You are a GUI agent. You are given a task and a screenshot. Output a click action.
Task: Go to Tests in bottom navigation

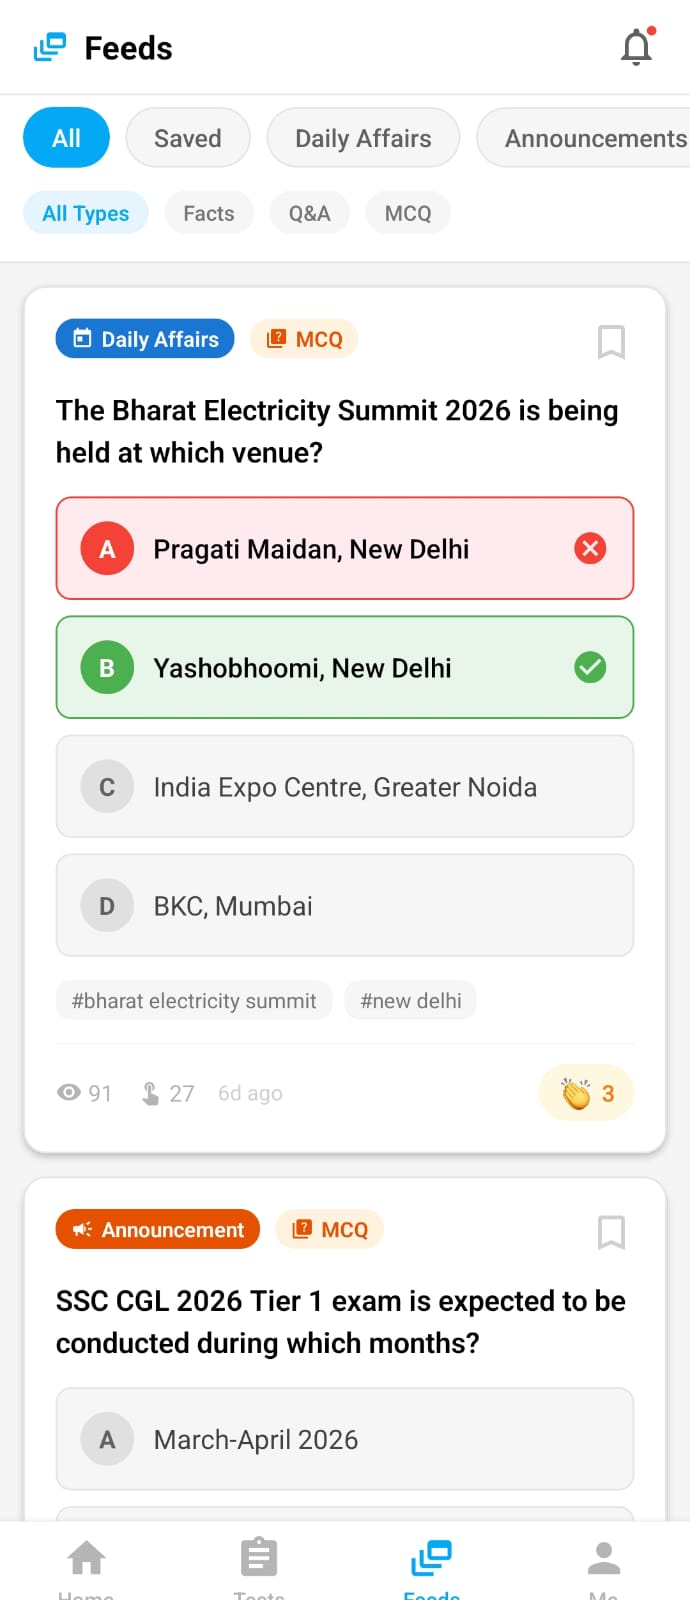259,1560
